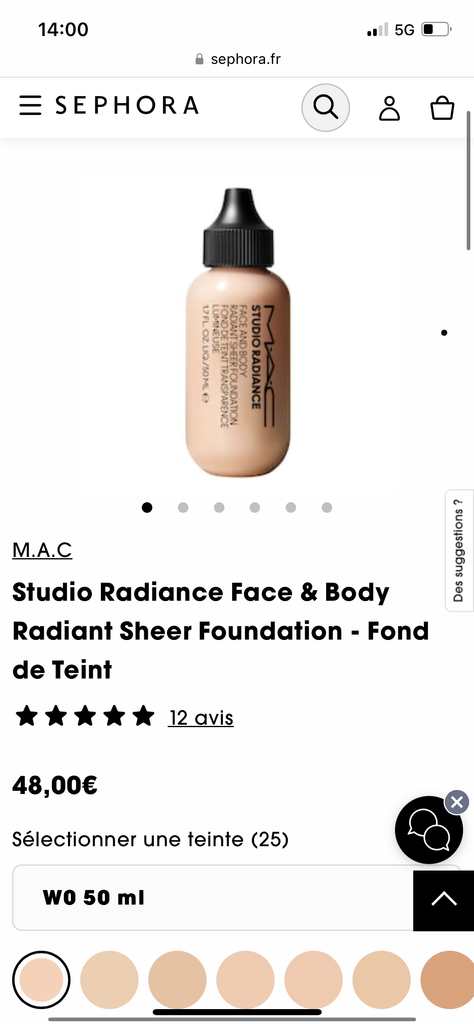Close the chat widget with the X
This screenshot has width=474, height=1024.
pos(456,802)
